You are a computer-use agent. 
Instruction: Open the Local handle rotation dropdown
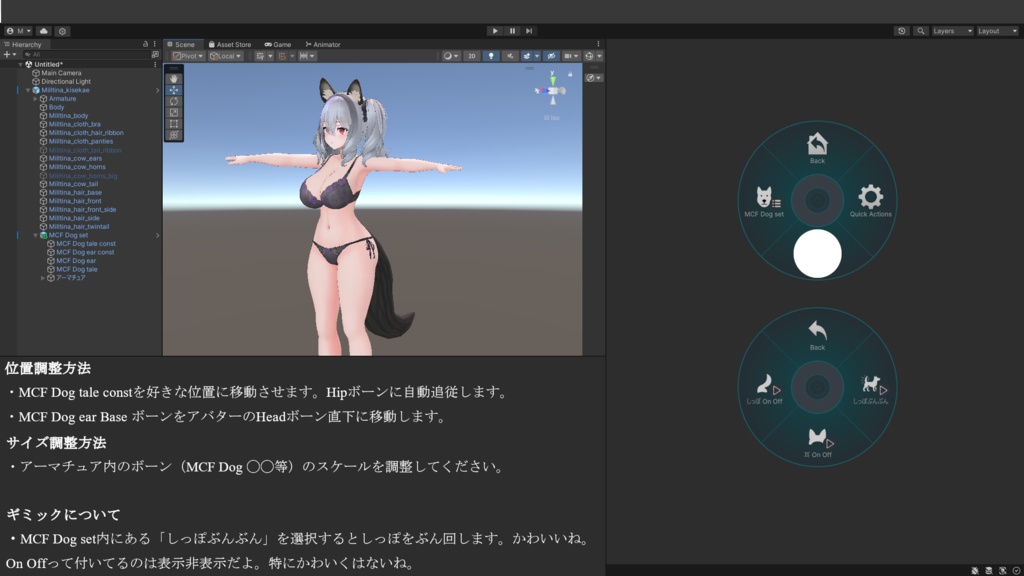tap(225, 56)
